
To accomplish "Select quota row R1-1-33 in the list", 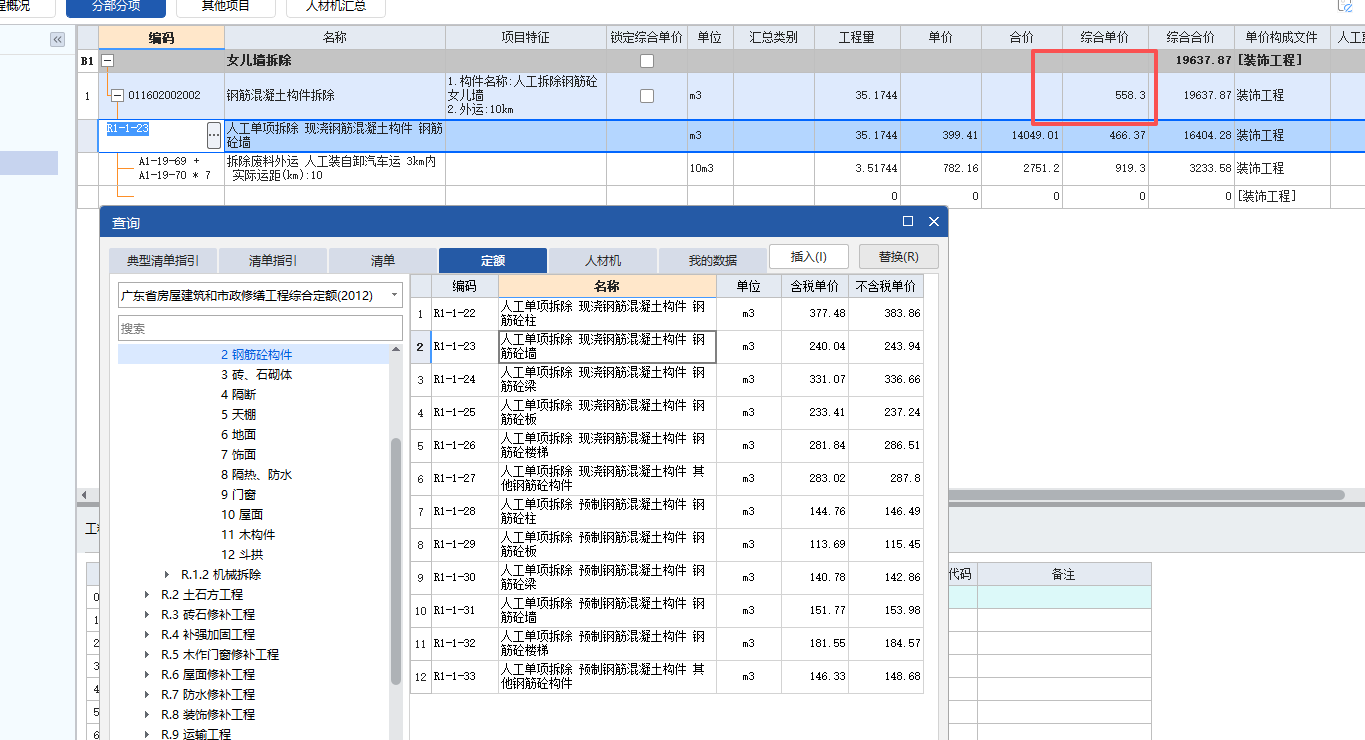I will click(x=667, y=677).
